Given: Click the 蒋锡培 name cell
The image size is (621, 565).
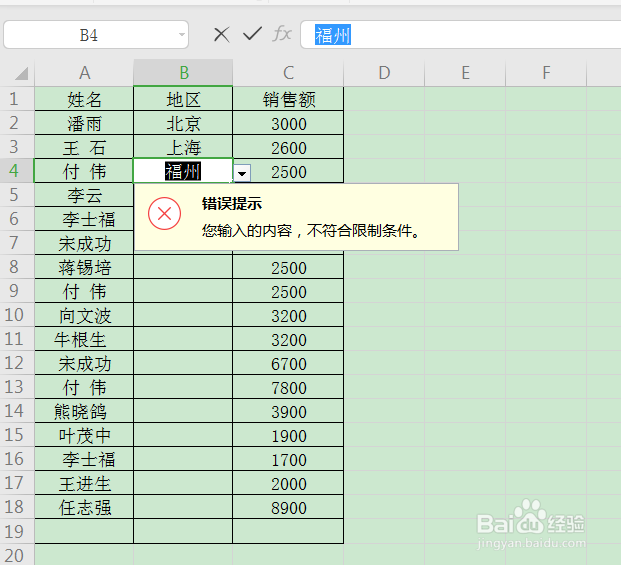Looking at the screenshot, I should tap(84, 267).
